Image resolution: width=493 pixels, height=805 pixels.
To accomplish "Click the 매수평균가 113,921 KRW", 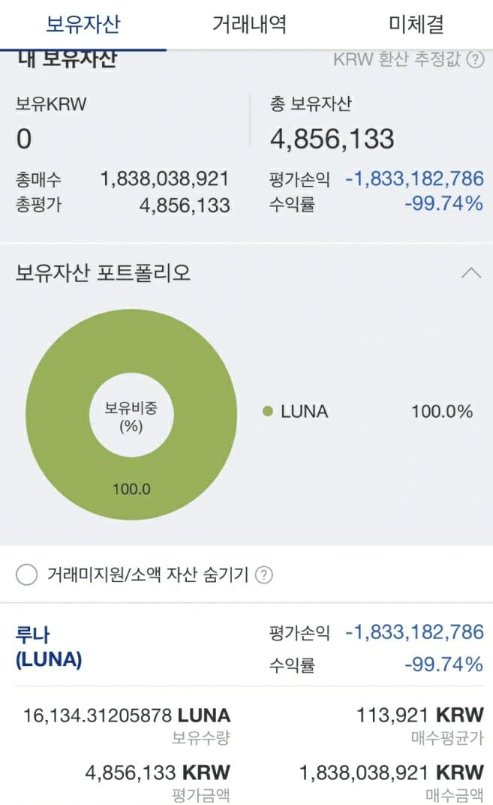I will pos(420,715).
